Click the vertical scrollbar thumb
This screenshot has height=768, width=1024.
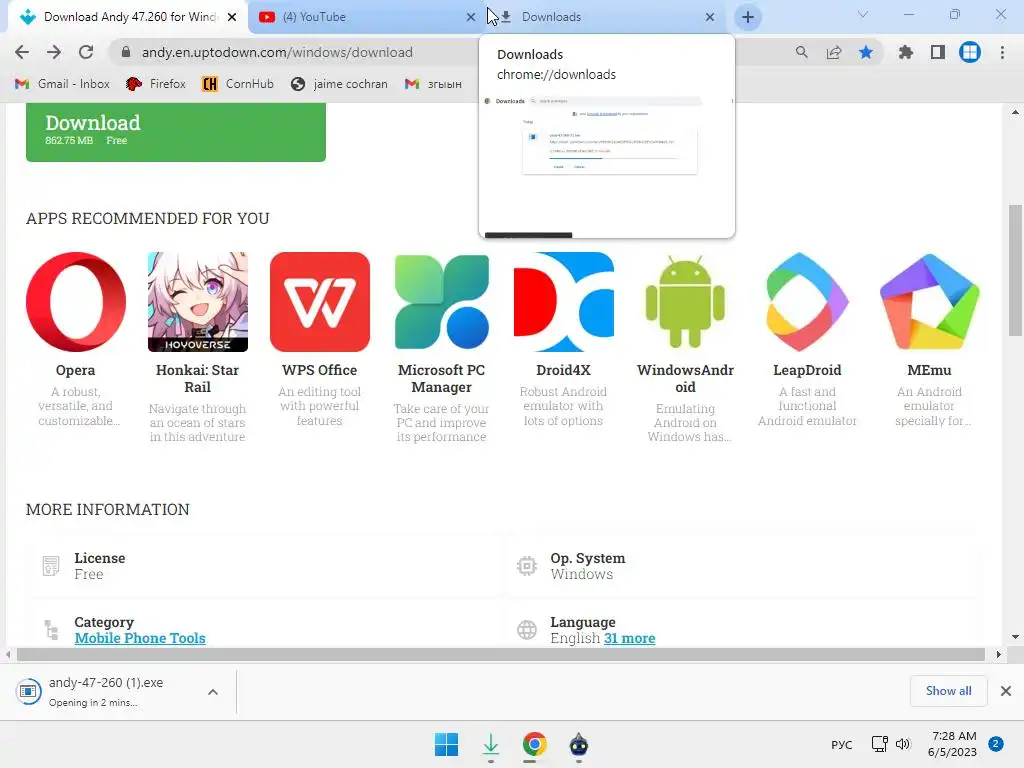pyautogui.click(x=1015, y=270)
